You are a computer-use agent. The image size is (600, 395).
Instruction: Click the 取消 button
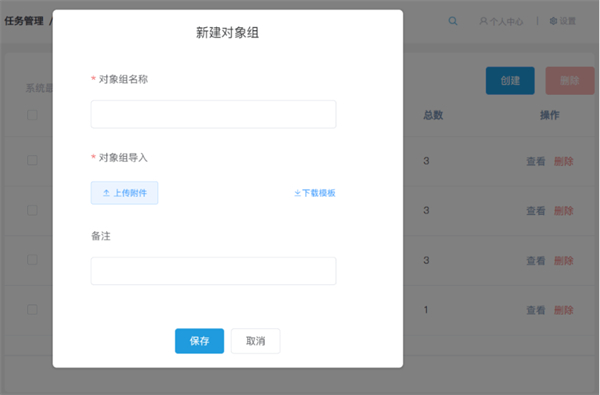point(256,341)
